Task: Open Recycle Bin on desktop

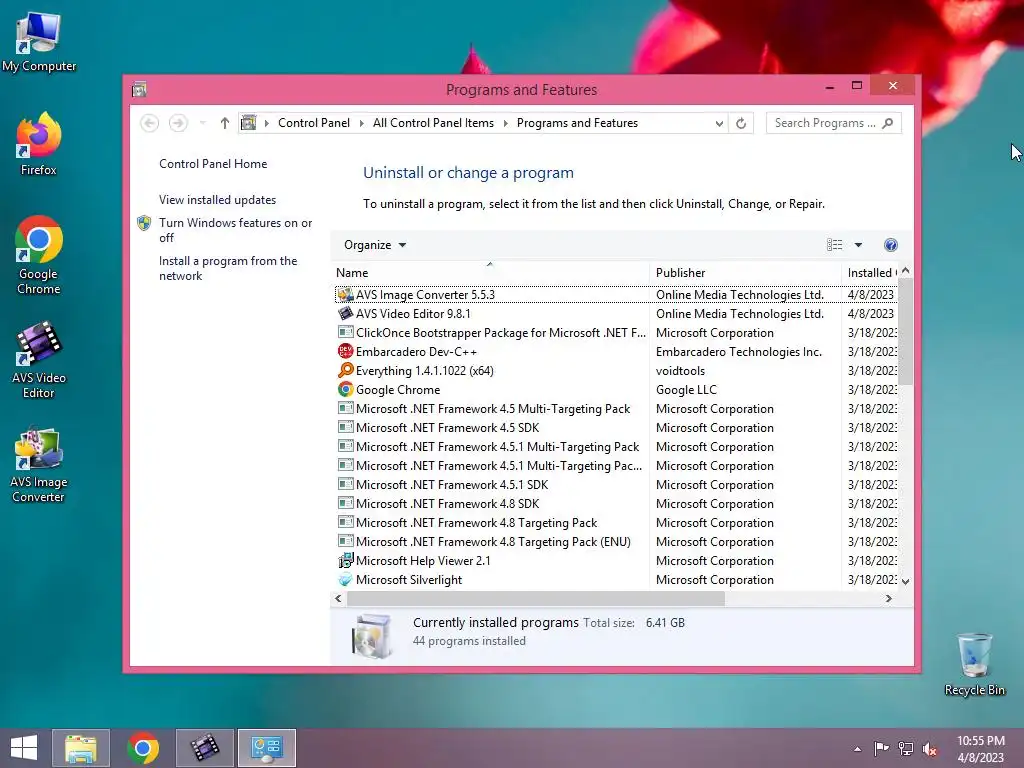Action: pyautogui.click(x=974, y=664)
